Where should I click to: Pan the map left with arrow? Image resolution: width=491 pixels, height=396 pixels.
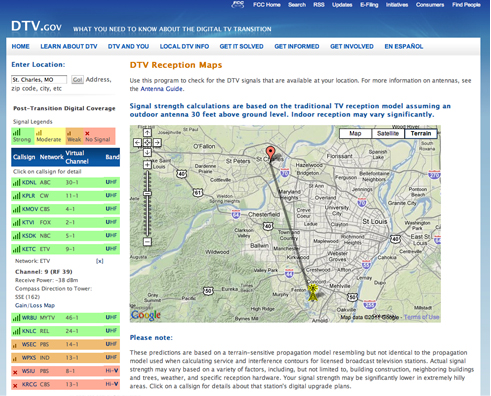(x=137, y=143)
